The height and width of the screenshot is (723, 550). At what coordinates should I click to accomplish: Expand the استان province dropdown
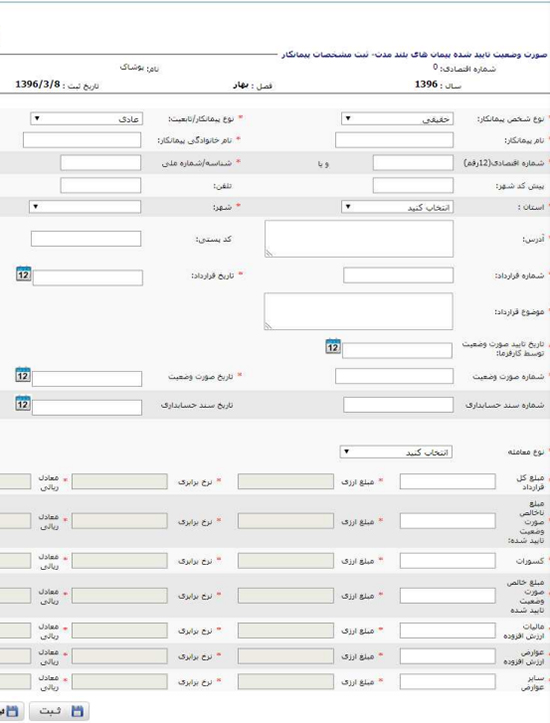397,207
